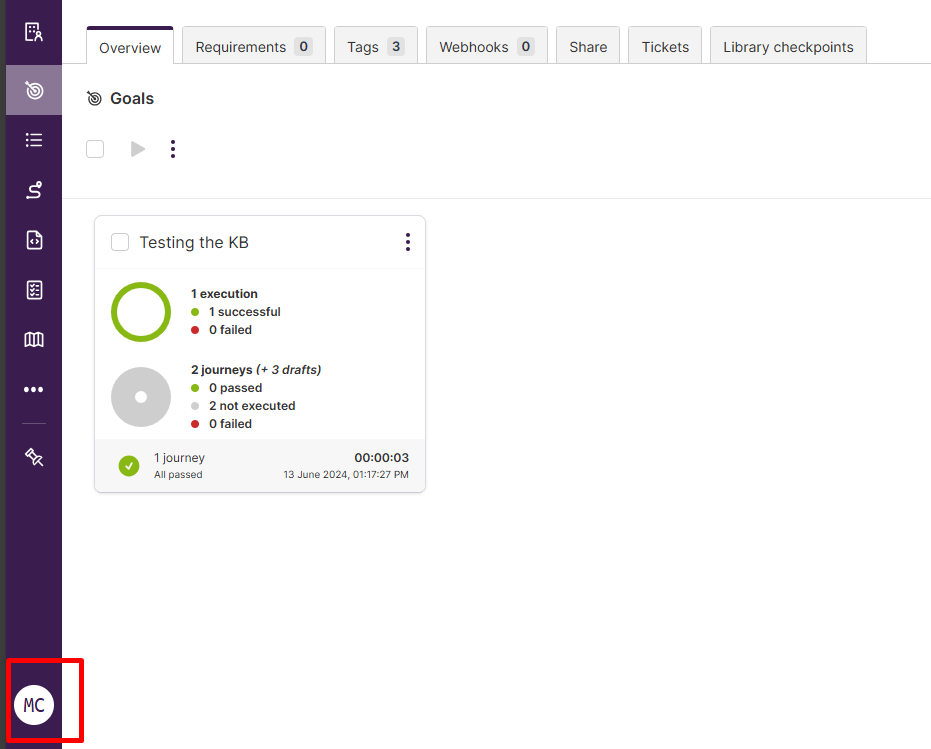
Task: Open the map icon in sidebar
Action: tap(34, 340)
